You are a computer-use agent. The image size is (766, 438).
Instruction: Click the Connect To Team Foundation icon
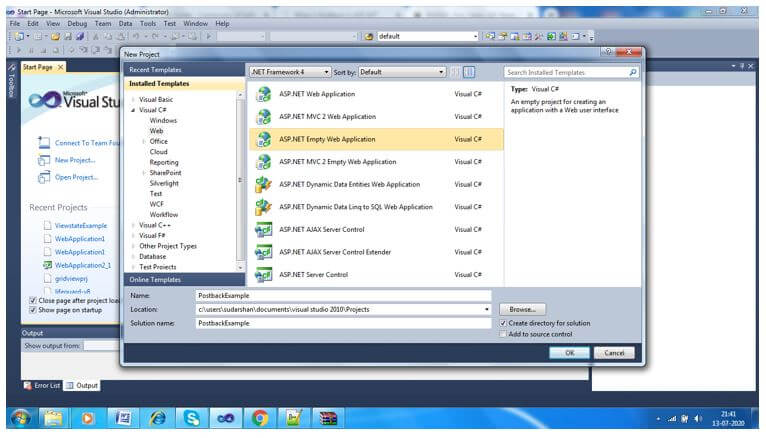[44, 143]
